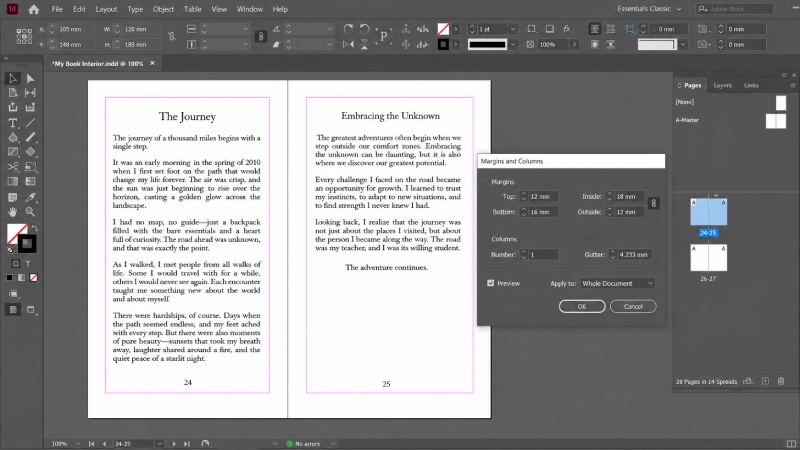Open the fx effects icon
This screenshot has width=800, height=450.
567,29
